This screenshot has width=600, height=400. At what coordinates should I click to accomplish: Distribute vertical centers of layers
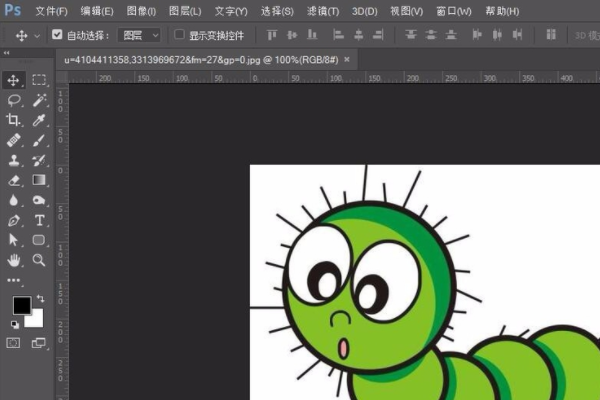click(431, 35)
